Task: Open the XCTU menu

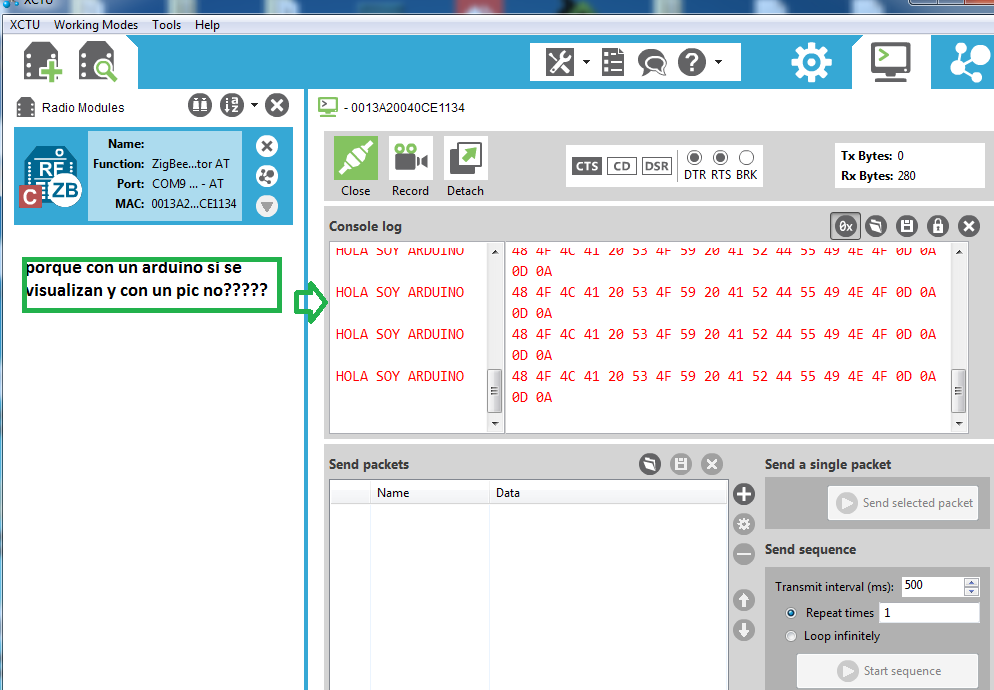Action: click(x=25, y=25)
